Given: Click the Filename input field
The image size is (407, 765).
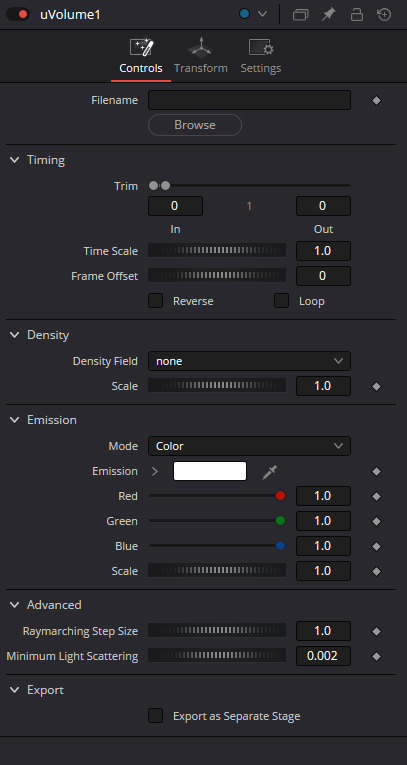Looking at the screenshot, I should (249, 100).
